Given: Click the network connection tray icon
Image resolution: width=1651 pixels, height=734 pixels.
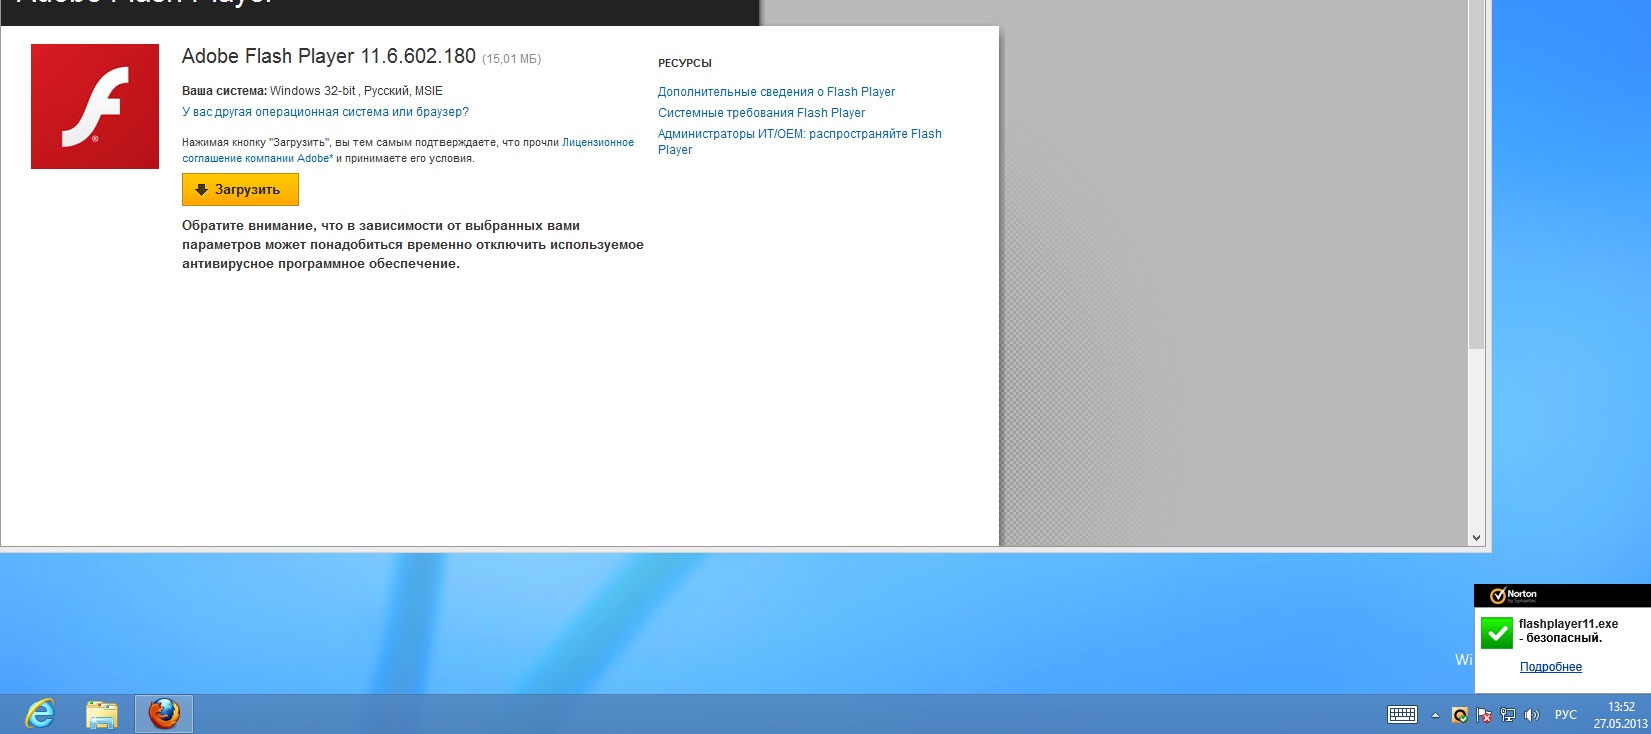Looking at the screenshot, I should click(1508, 715).
